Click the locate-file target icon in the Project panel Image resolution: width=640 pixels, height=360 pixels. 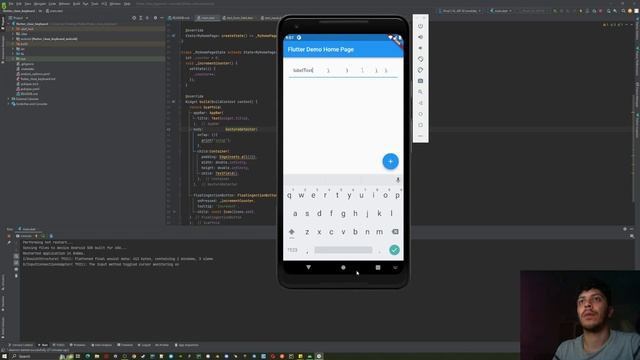134,18
